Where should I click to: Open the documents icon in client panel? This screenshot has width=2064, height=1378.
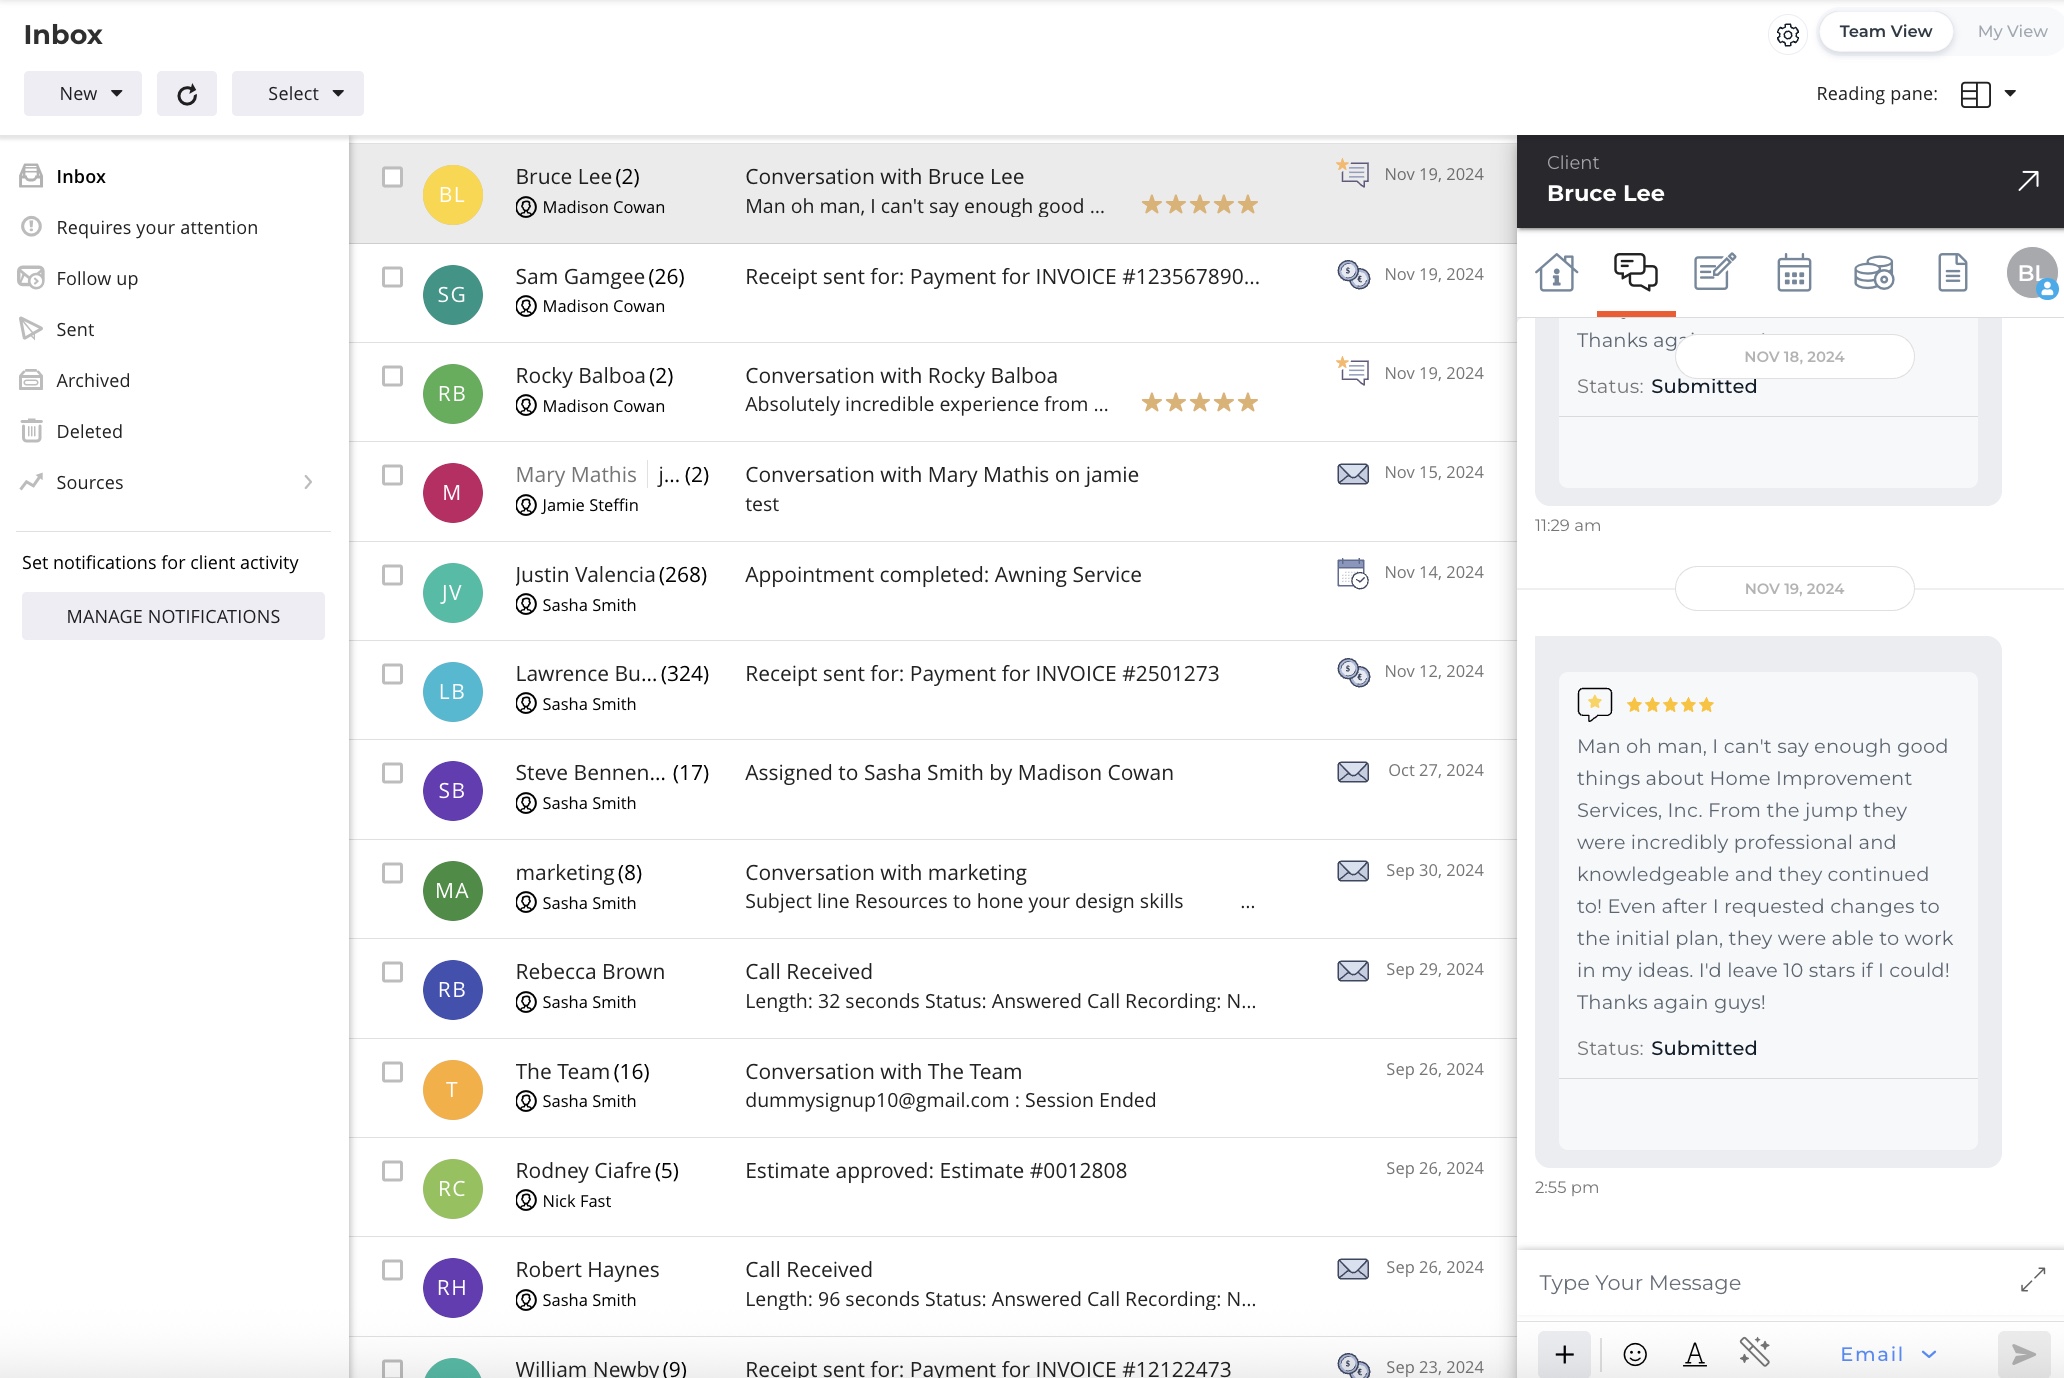(x=1952, y=272)
